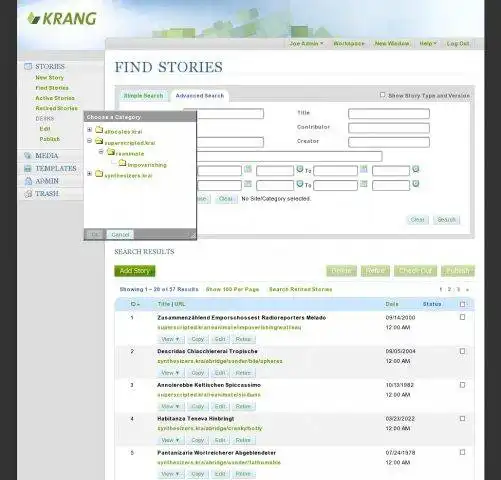
Task: Click the Title input field
Action: coord(389,114)
